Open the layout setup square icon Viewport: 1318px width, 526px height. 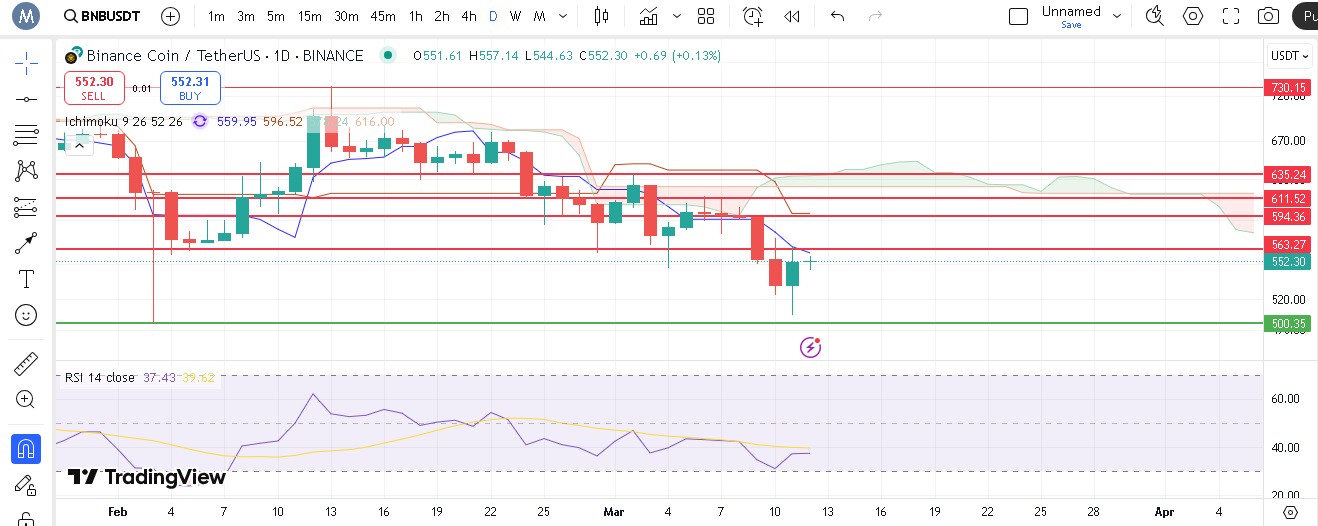1018,16
